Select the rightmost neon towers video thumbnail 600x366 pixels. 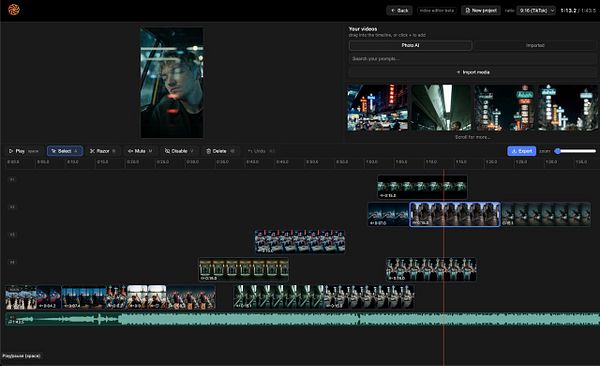point(568,108)
